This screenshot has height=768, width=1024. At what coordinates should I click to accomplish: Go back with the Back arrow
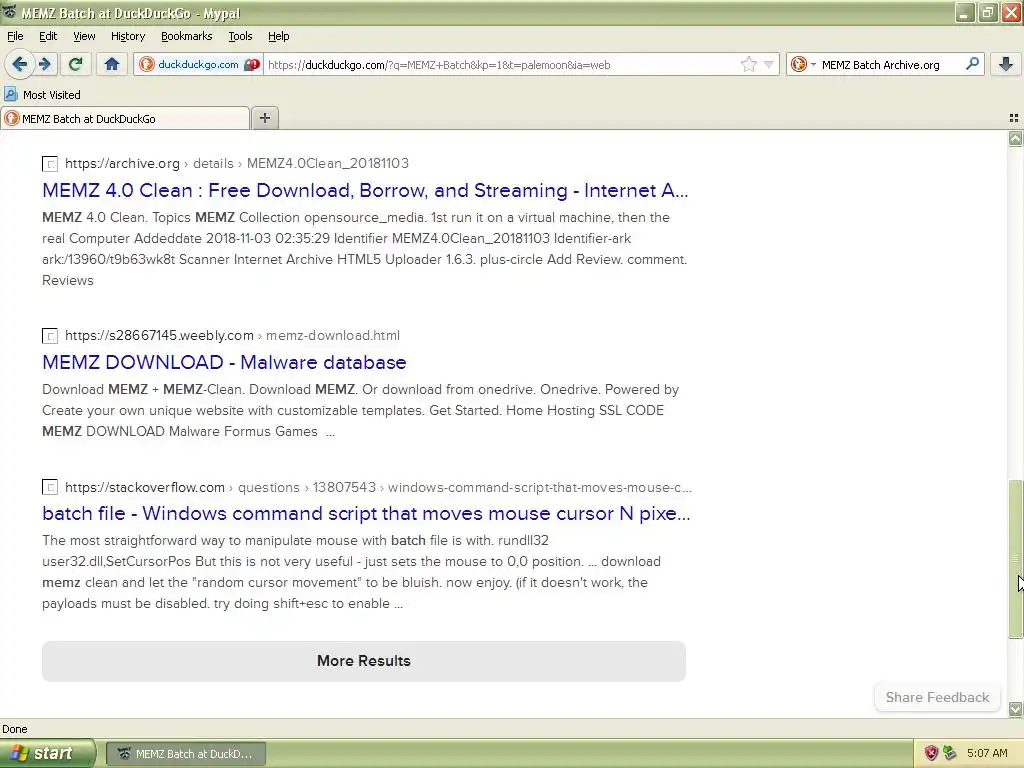click(20, 64)
